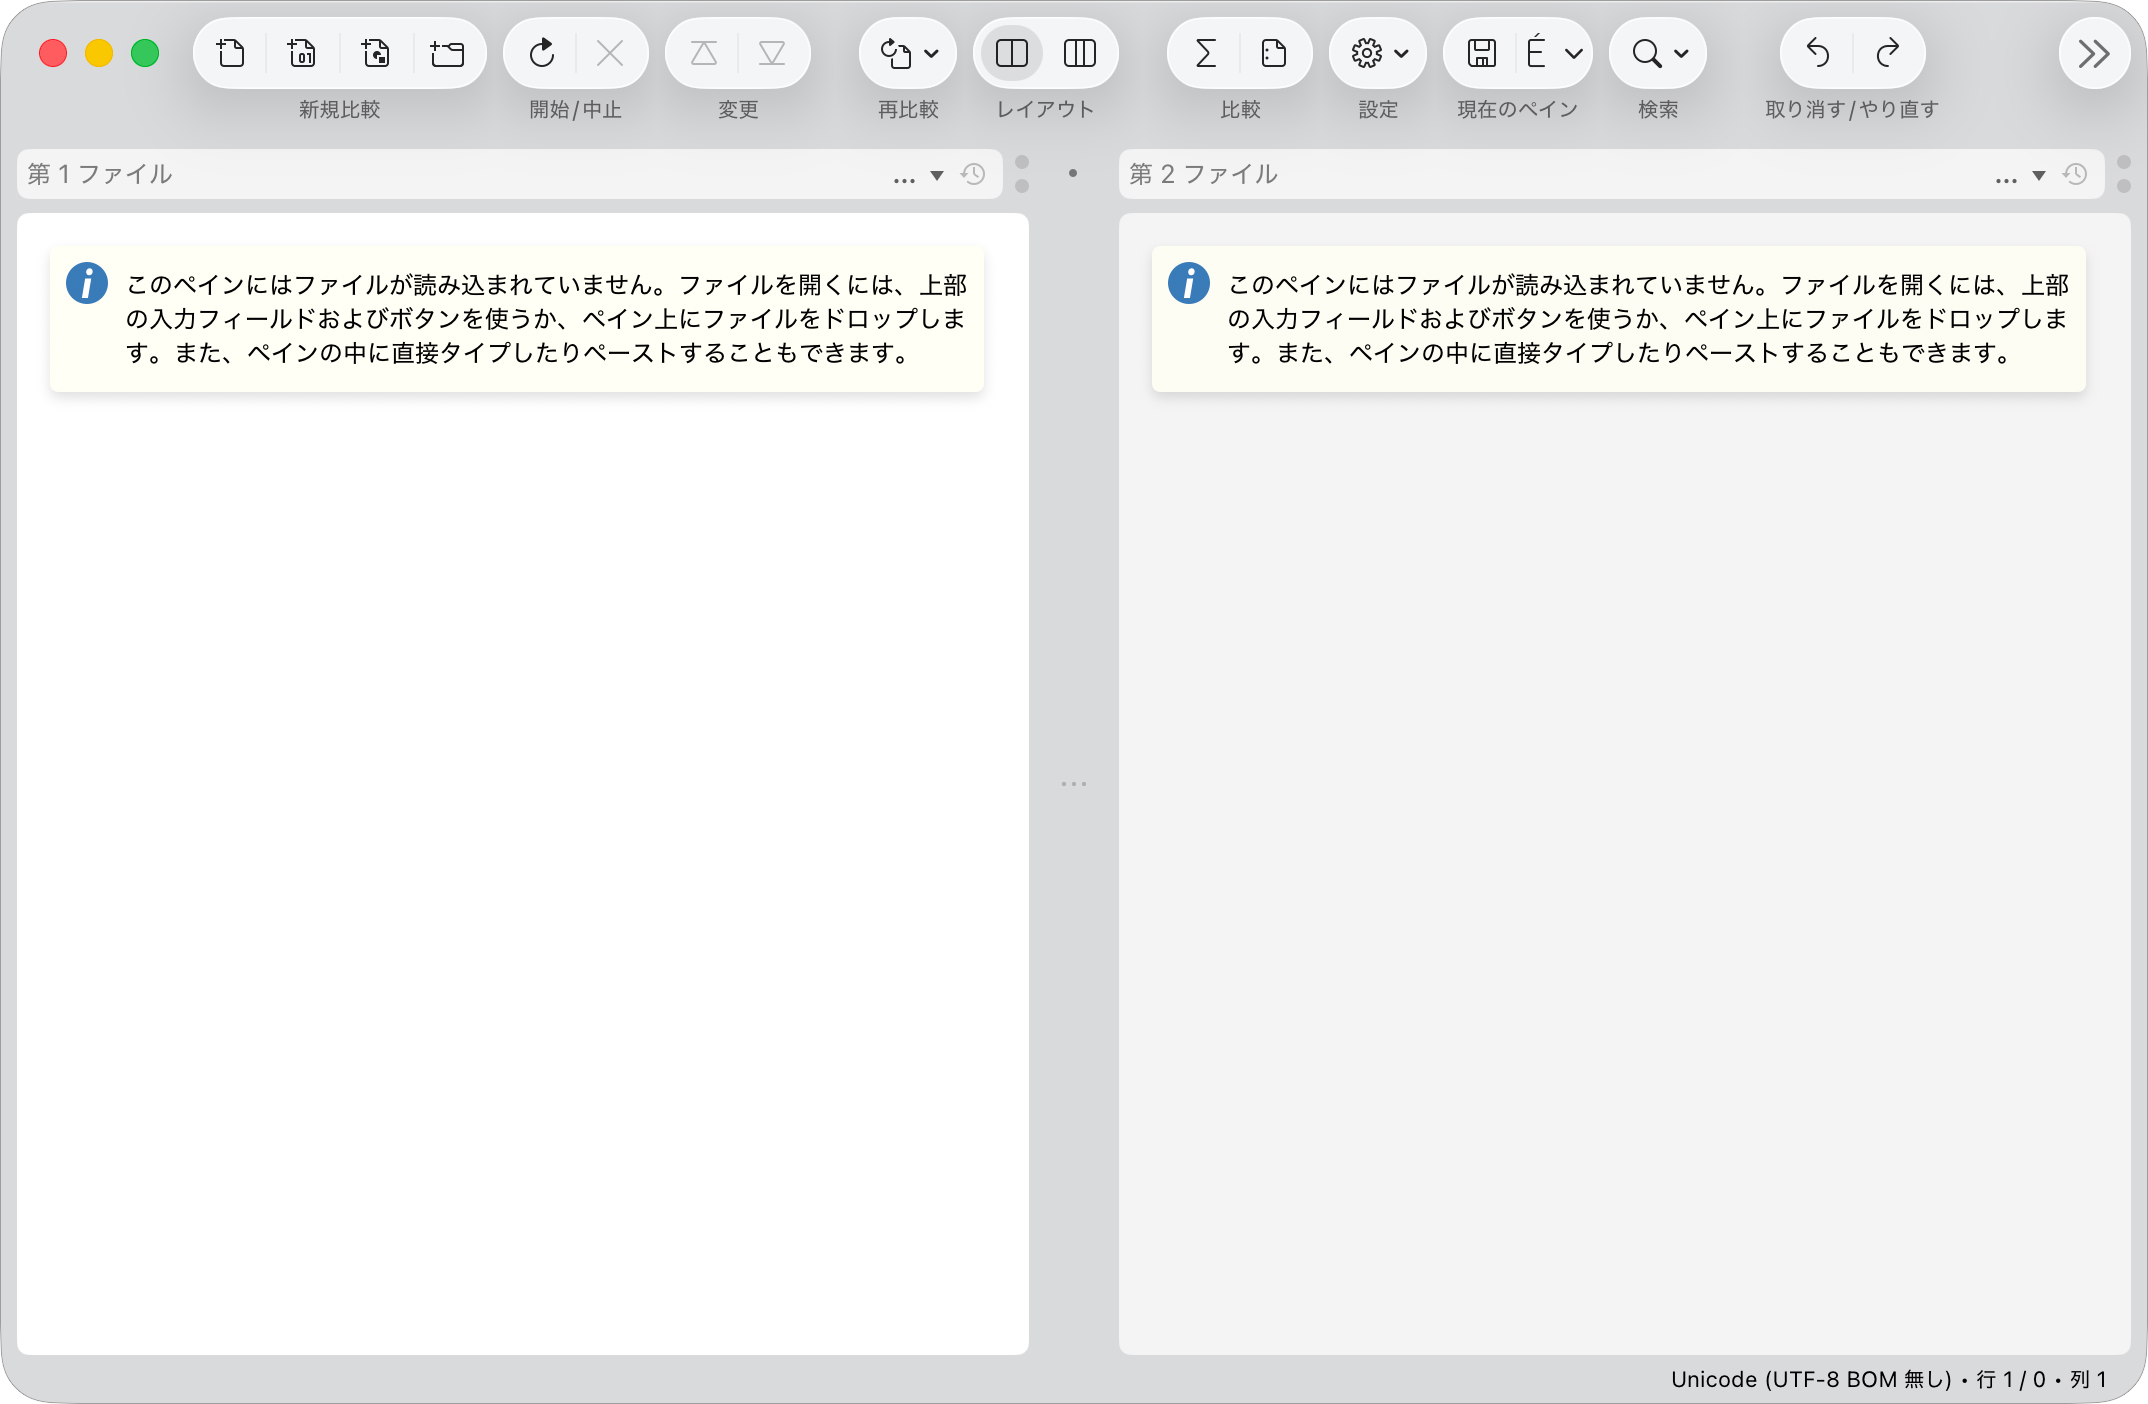This screenshot has height=1404, width=2148.
Task: Click the info icon in the left pane
Action: [x=87, y=283]
